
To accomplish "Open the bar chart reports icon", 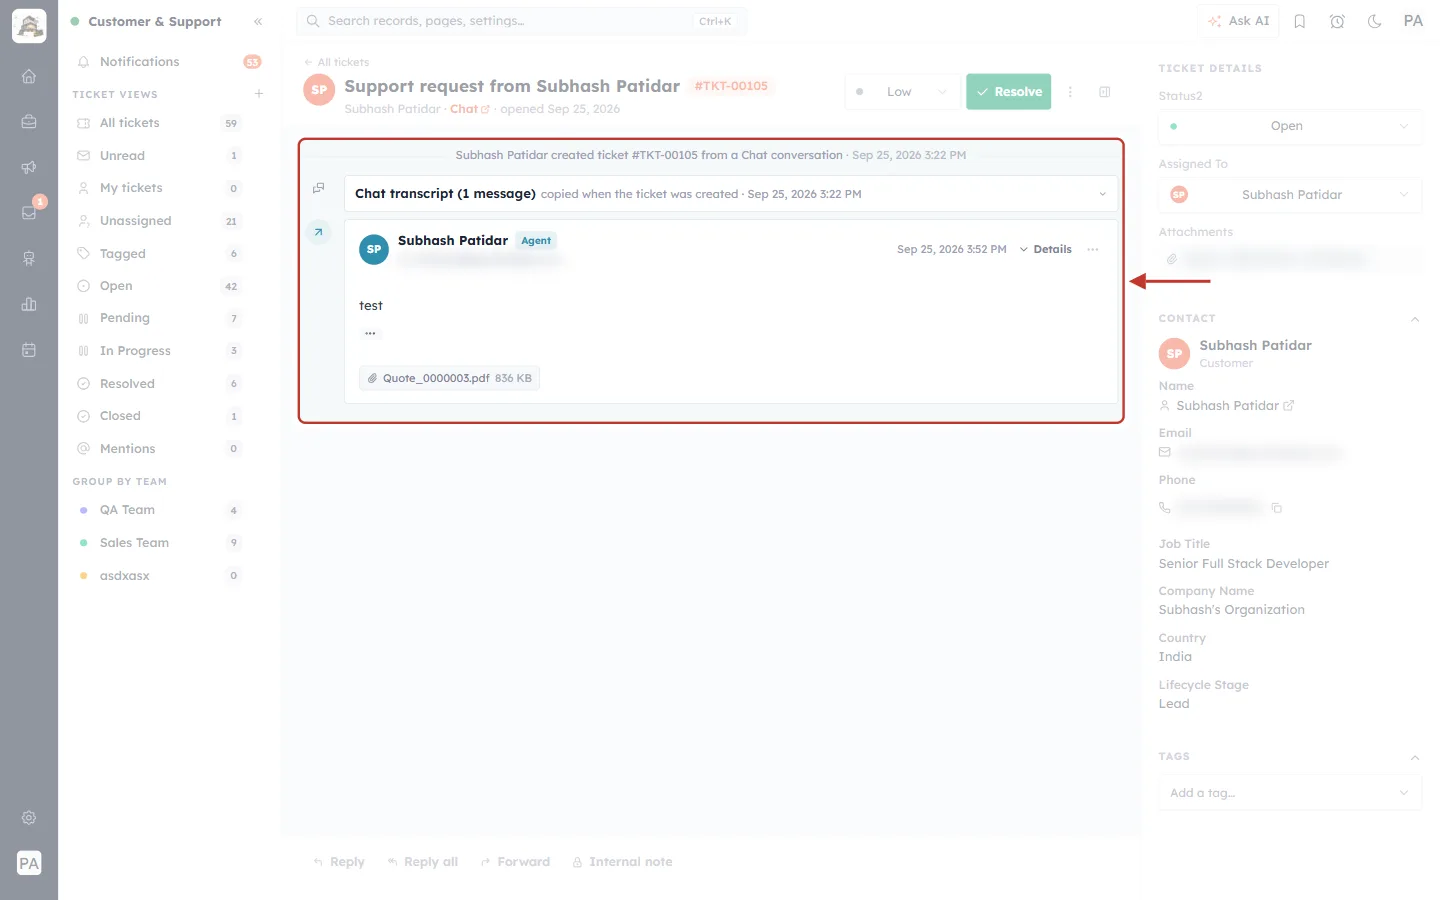I will (29, 304).
